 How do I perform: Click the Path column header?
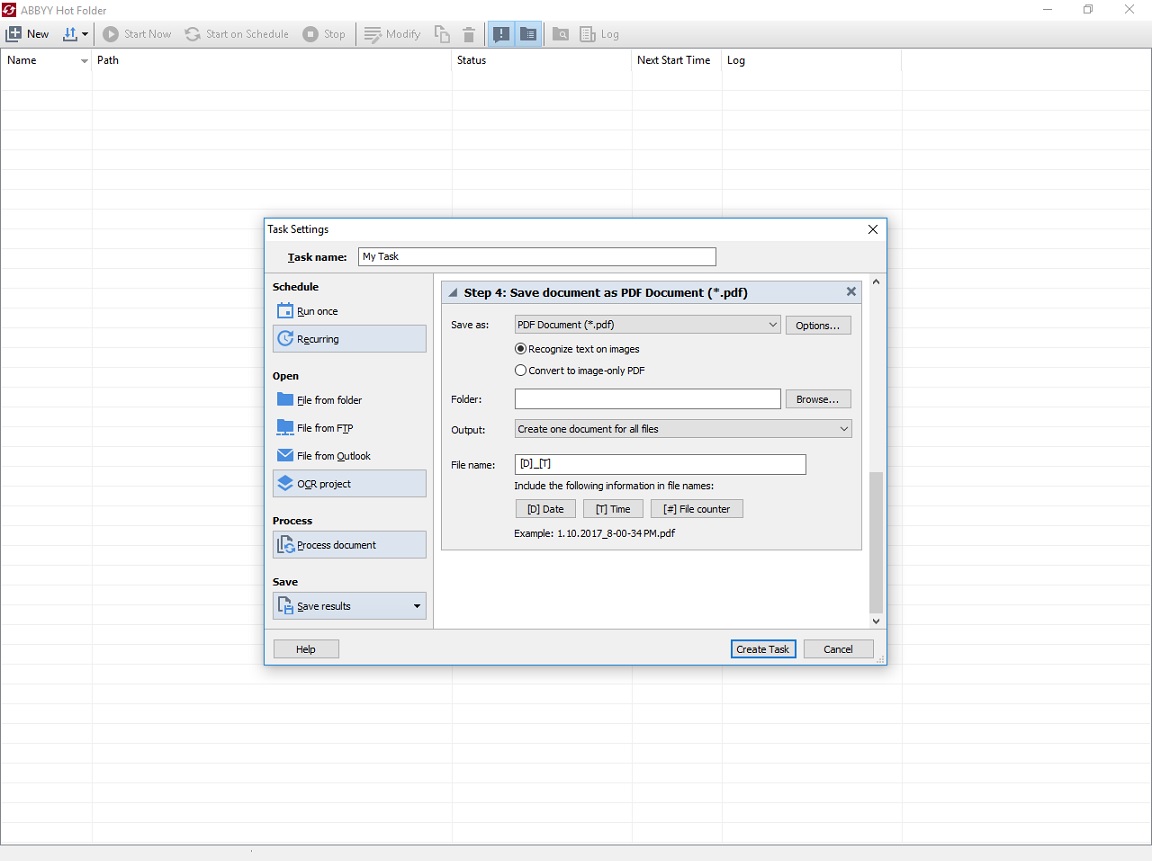(272, 60)
